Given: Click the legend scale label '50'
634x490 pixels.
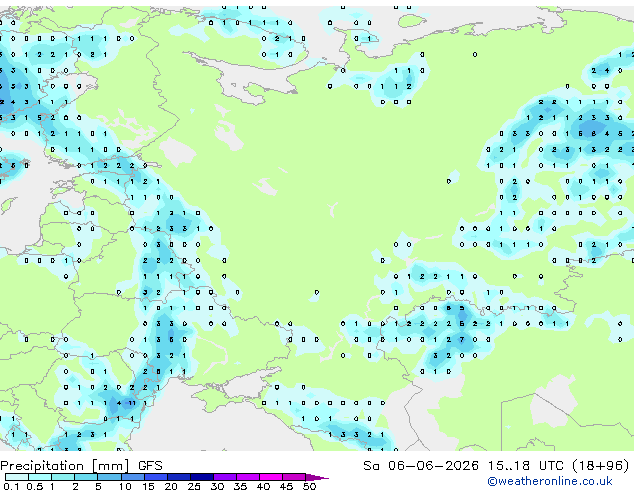Looking at the screenshot, I should [309, 486].
